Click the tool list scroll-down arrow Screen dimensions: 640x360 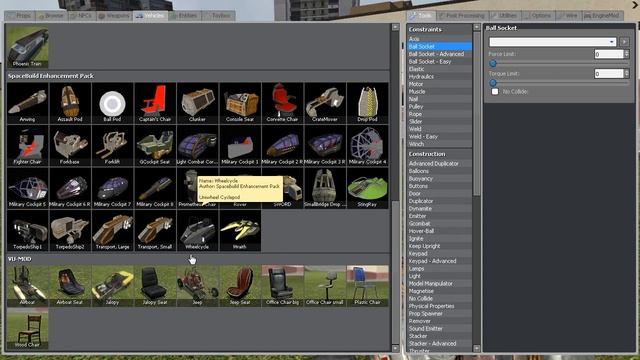tap(476, 348)
